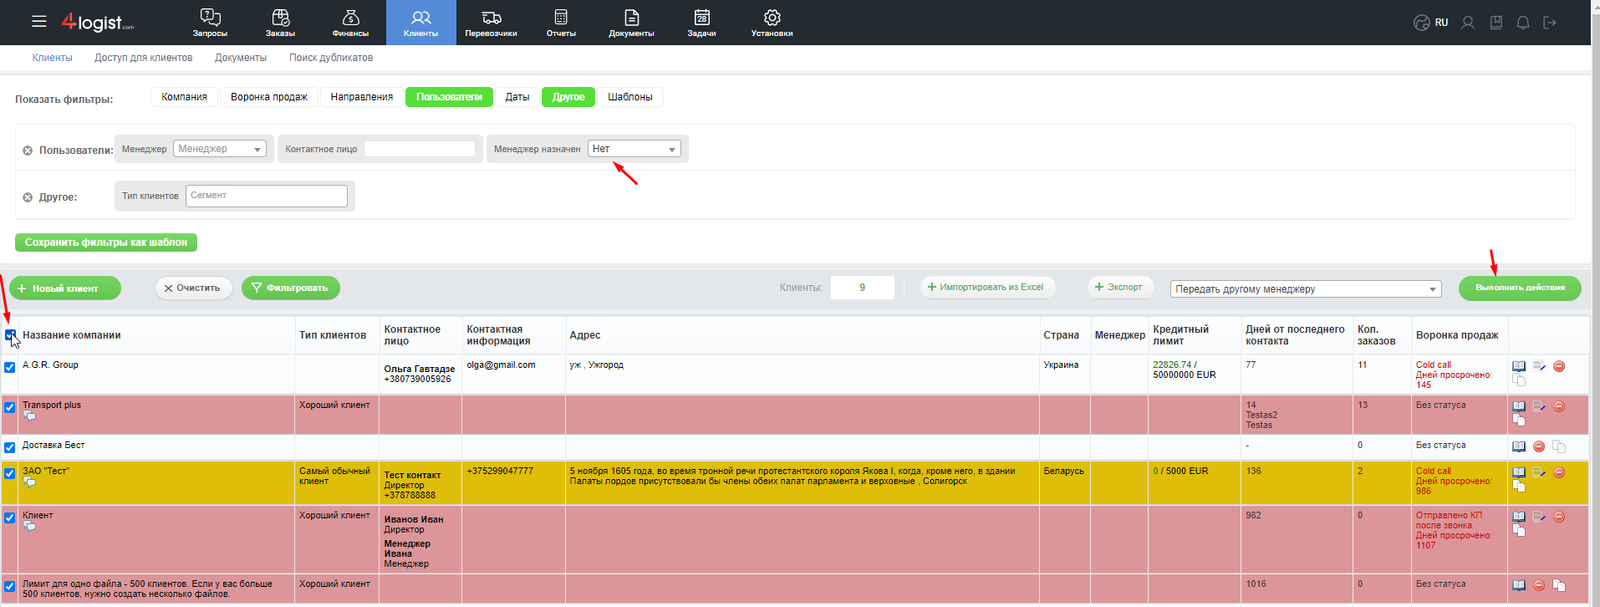
Task: Open the Менеджер назначен dropdown
Action: (634, 149)
